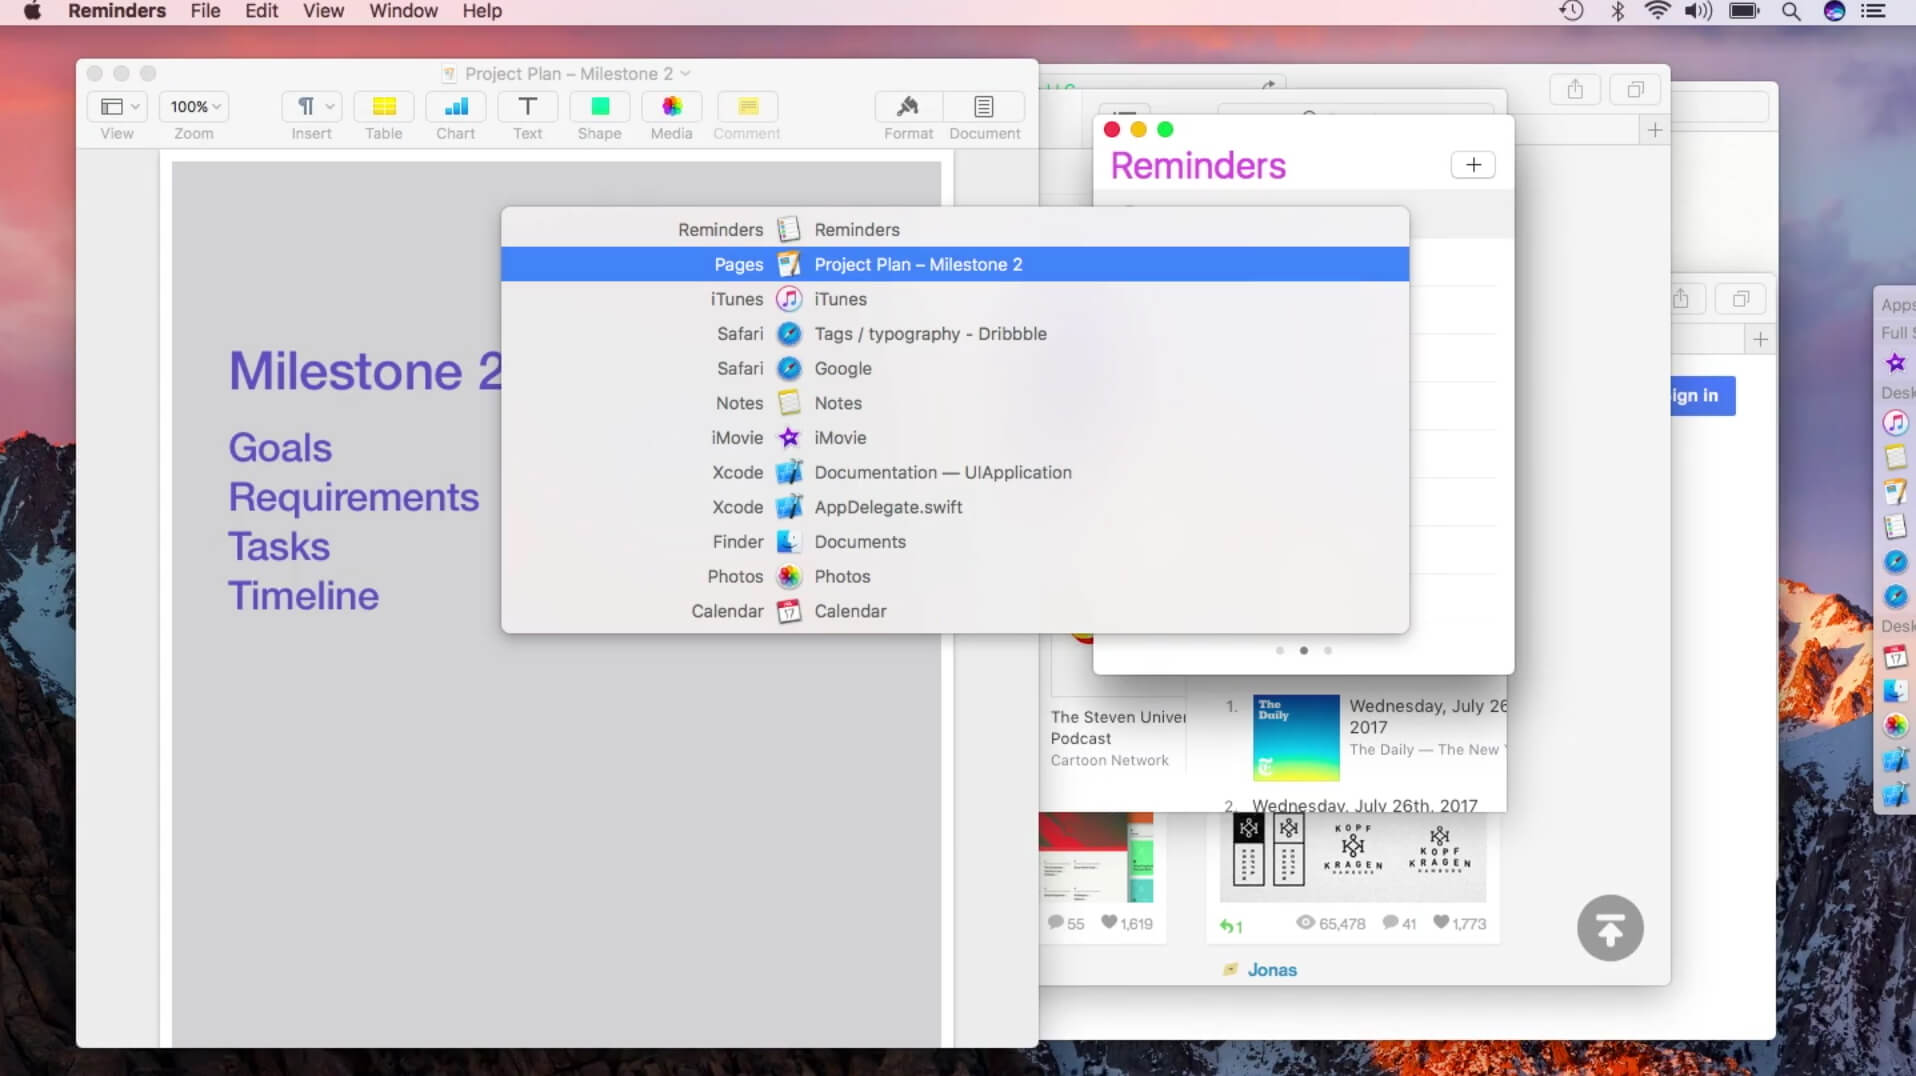The width and height of the screenshot is (1916, 1076).
Task: Click the 1,773 likes heart count
Action: 1459,923
